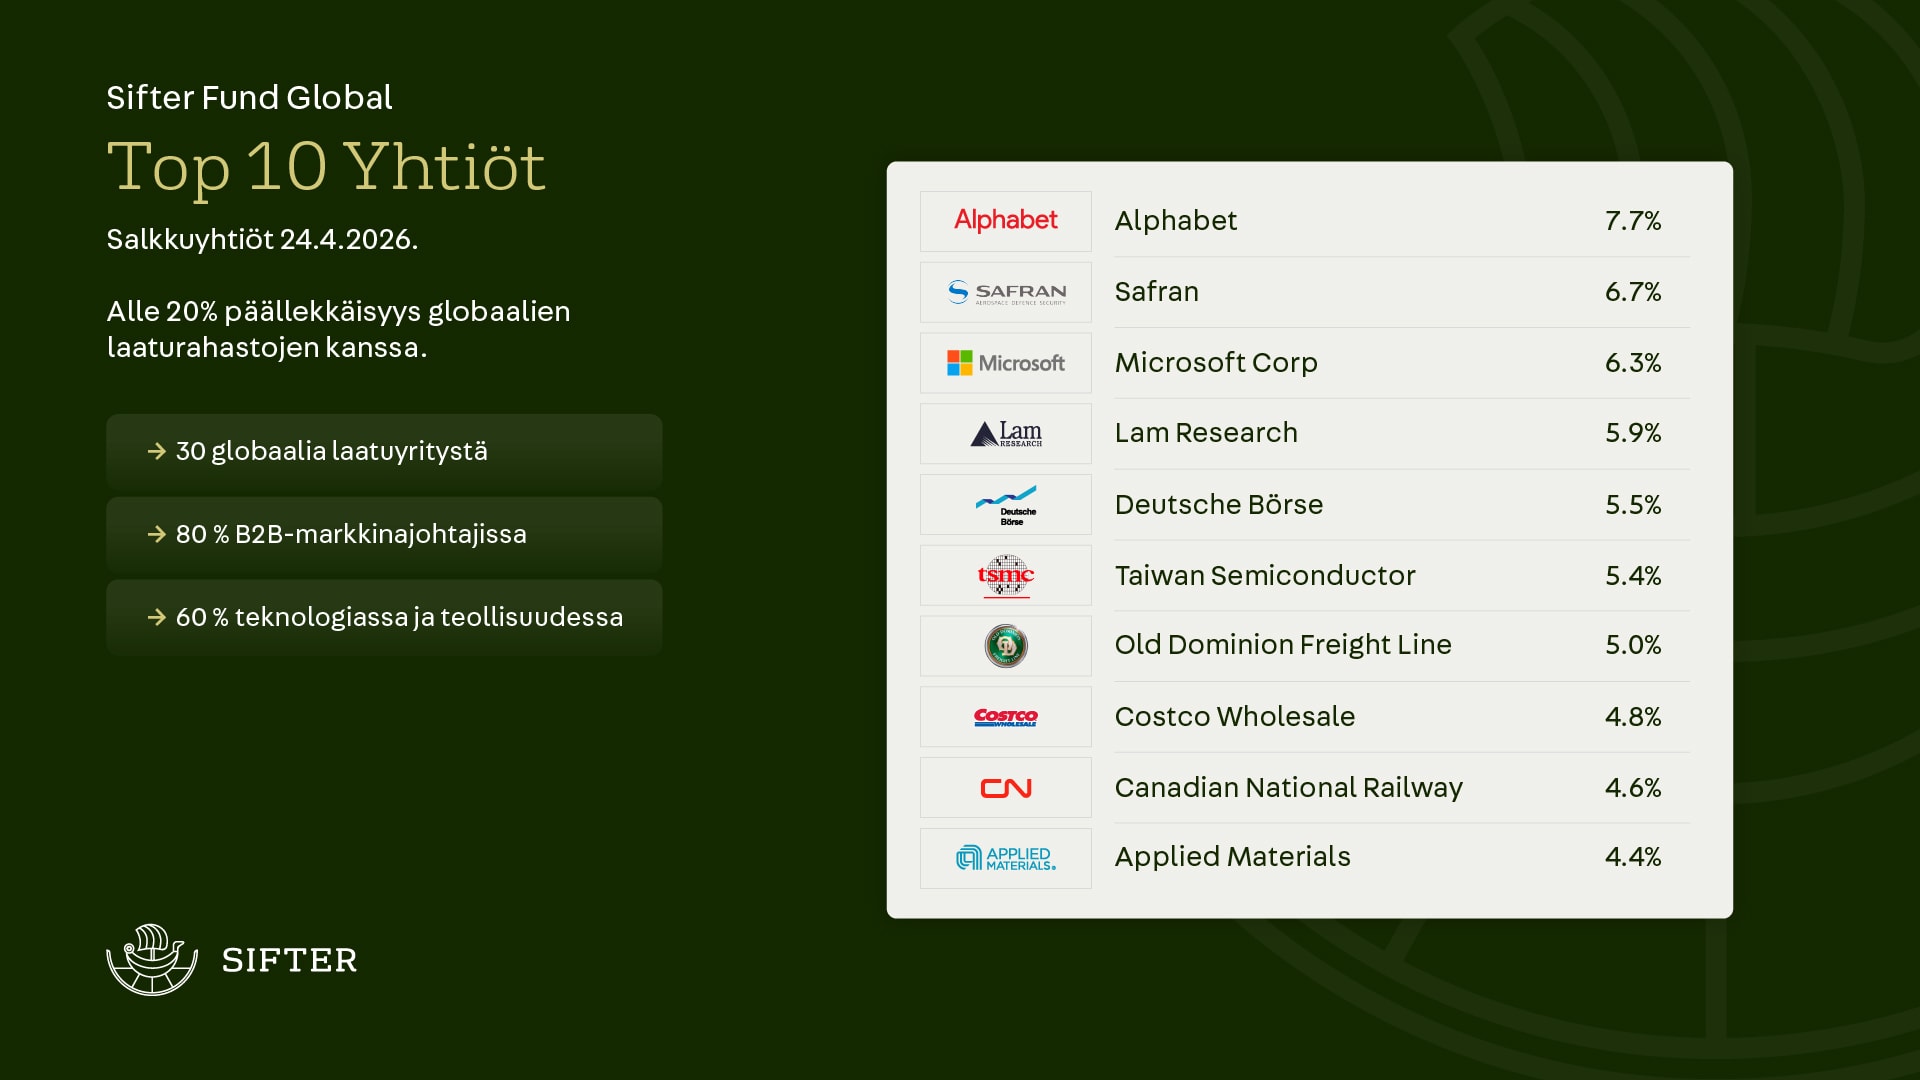Open the '80 % B2B-markkinajohtajissa' item

coord(384,534)
